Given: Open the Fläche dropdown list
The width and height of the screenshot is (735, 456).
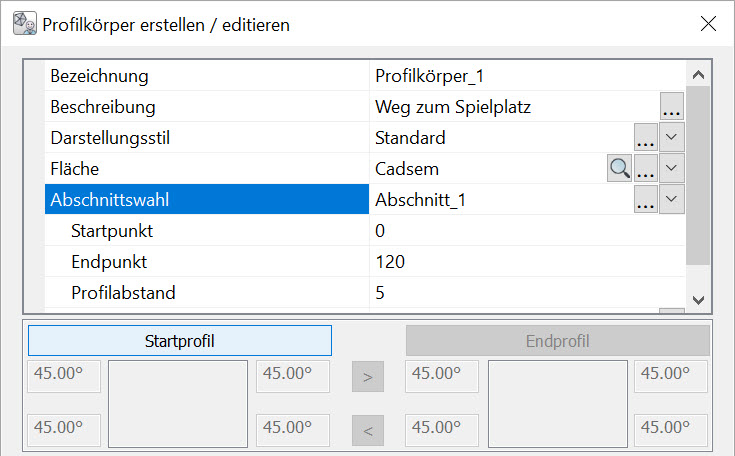Looking at the screenshot, I should click(673, 169).
